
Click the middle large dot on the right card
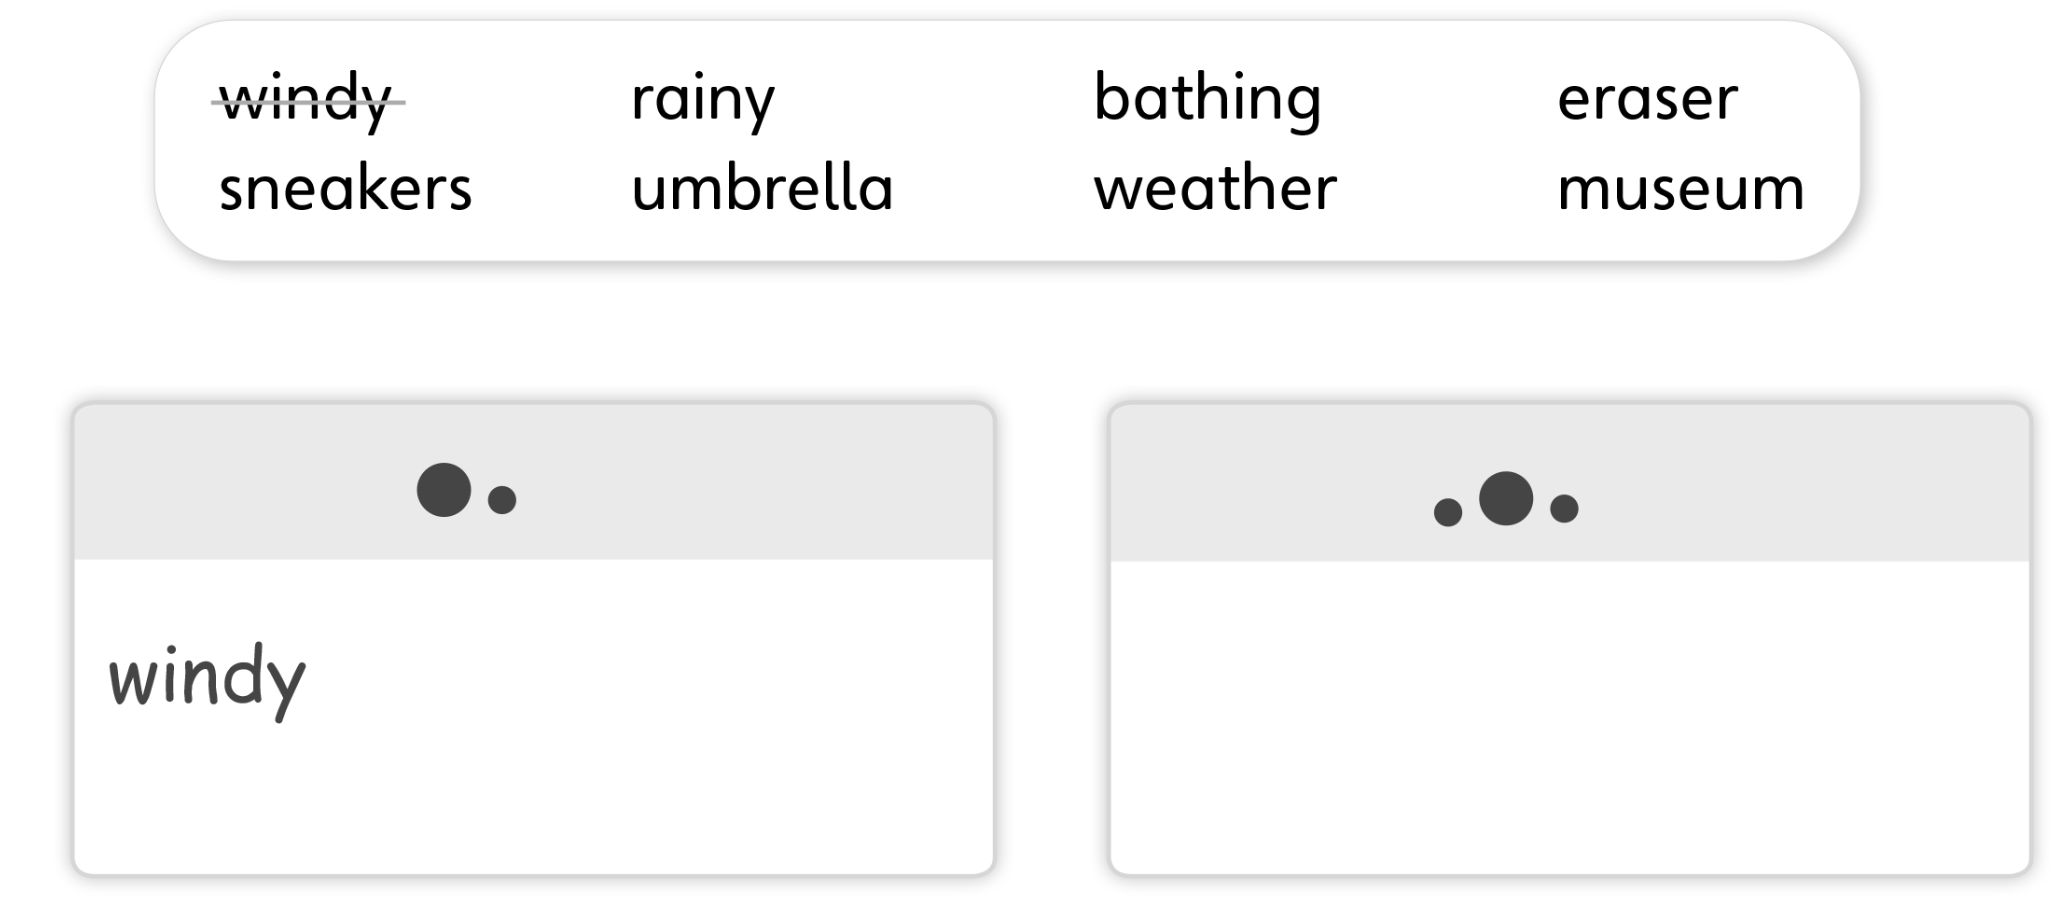pos(1506,498)
